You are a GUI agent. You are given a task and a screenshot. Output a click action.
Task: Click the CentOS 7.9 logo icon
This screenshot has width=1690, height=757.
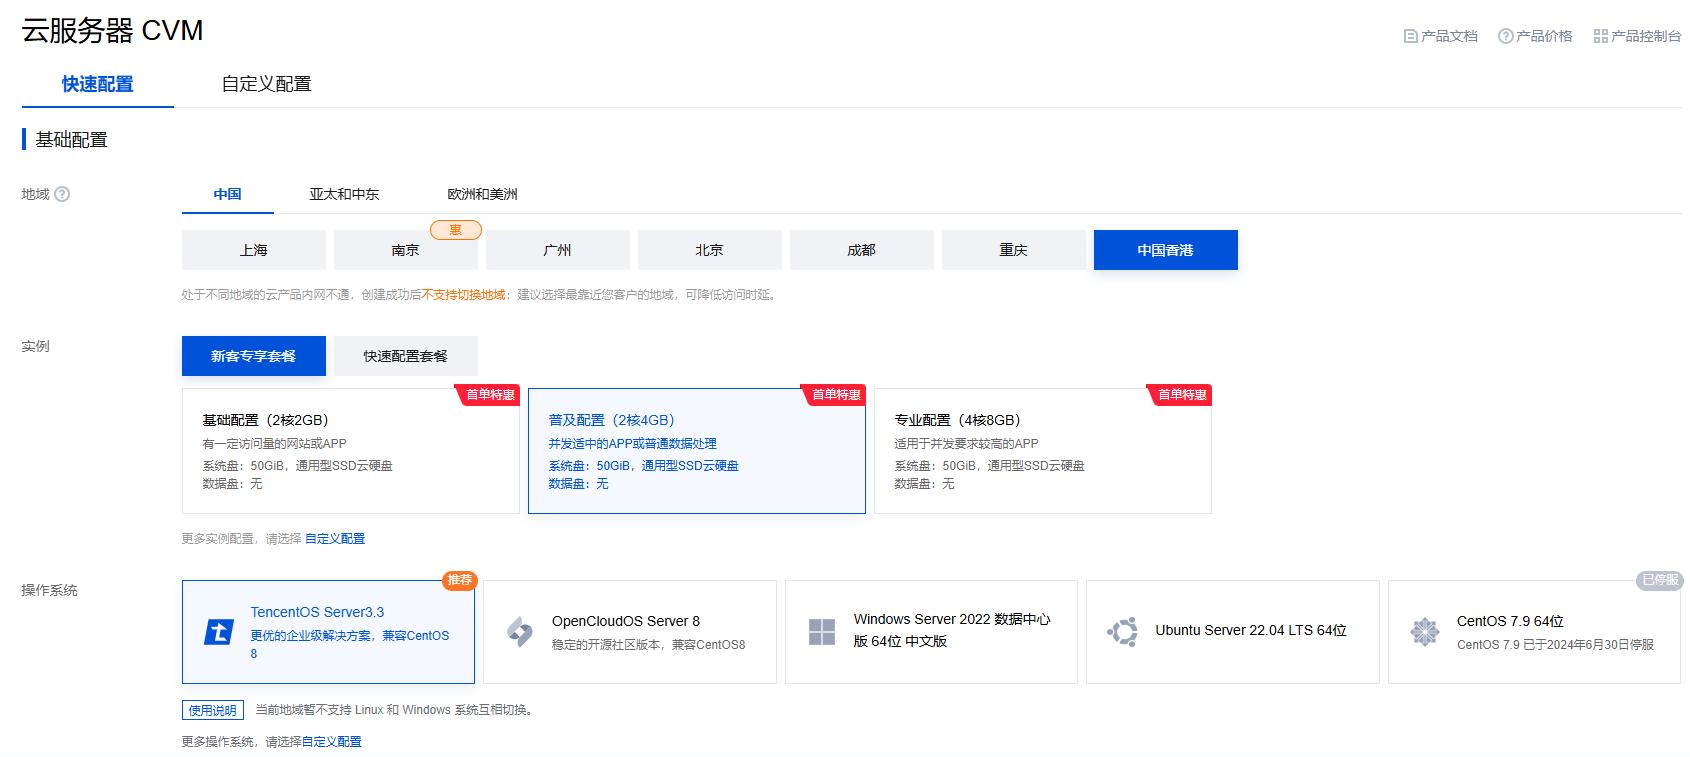(x=1424, y=632)
